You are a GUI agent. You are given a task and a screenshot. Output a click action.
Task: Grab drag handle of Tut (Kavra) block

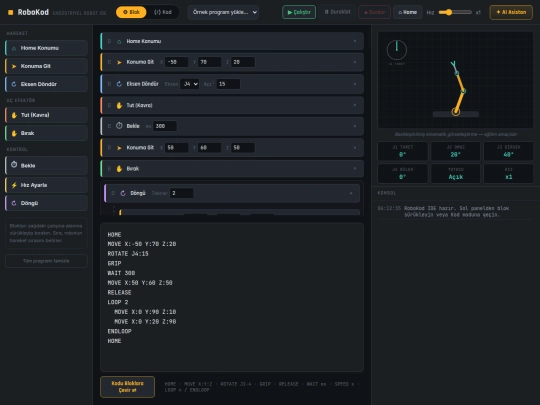click(109, 105)
